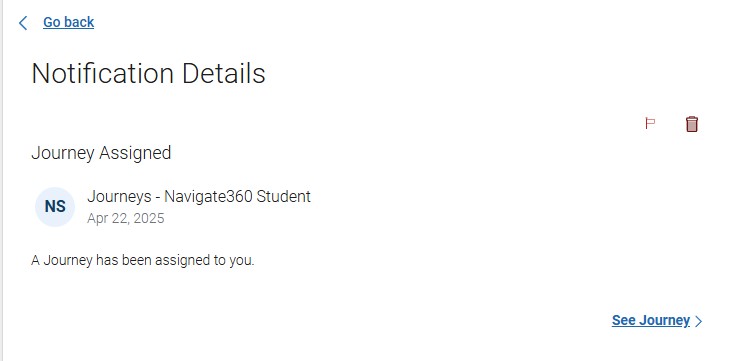Click the gray vertical bar at left edge
This screenshot has height=361, width=733.
[x=1, y=180]
